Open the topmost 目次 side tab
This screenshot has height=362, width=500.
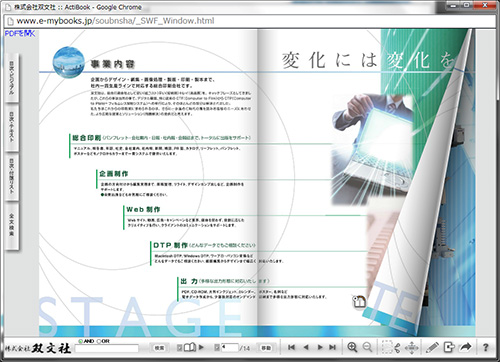pyautogui.click(x=12, y=78)
